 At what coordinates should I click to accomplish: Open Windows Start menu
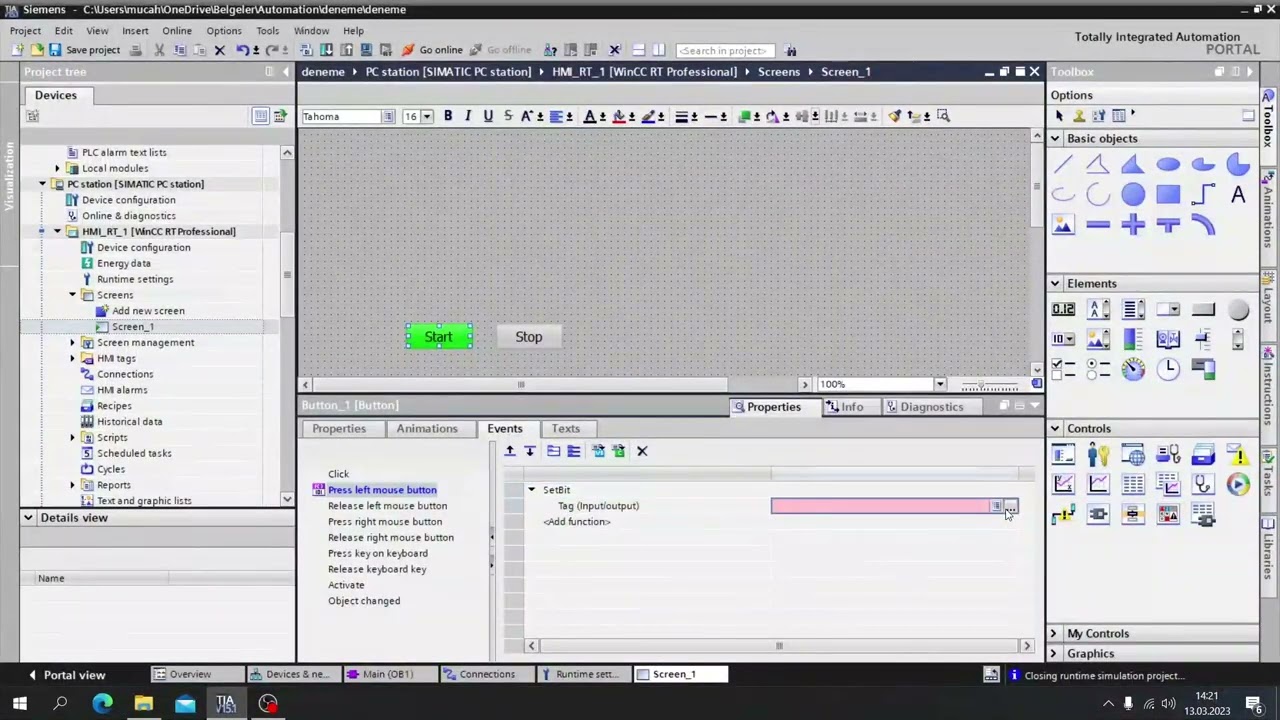[x=19, y=704]
